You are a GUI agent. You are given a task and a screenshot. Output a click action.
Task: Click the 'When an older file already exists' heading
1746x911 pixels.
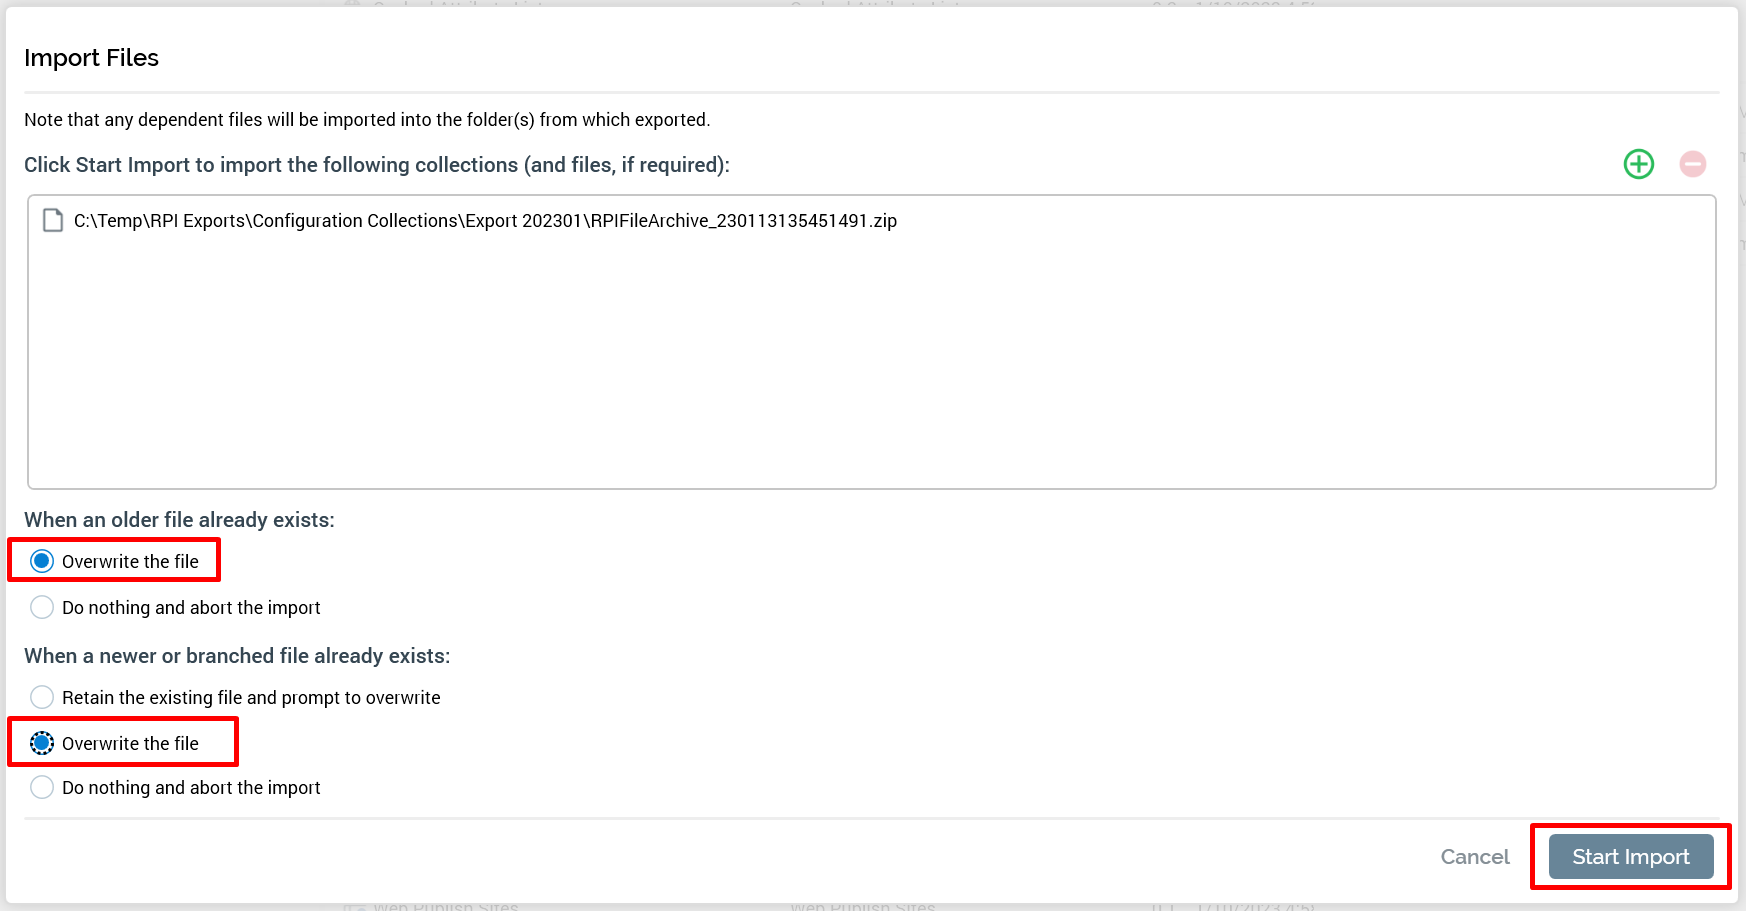click(x=179, y=520)
